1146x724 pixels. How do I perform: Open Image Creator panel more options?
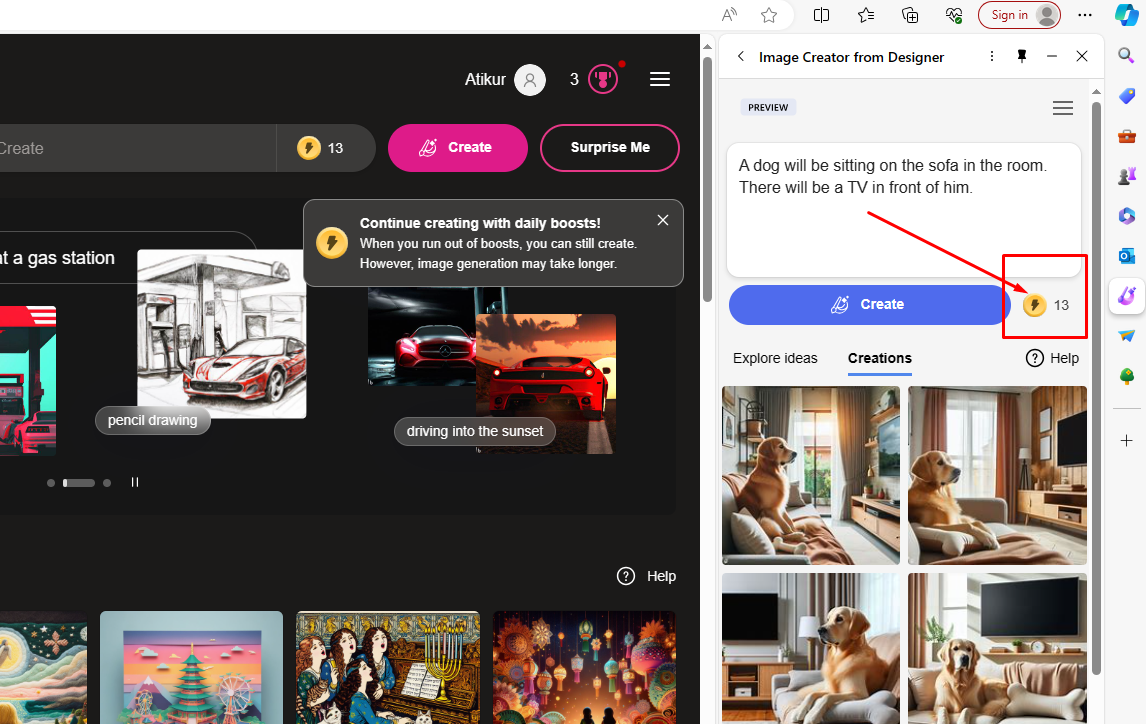point(991,56)
